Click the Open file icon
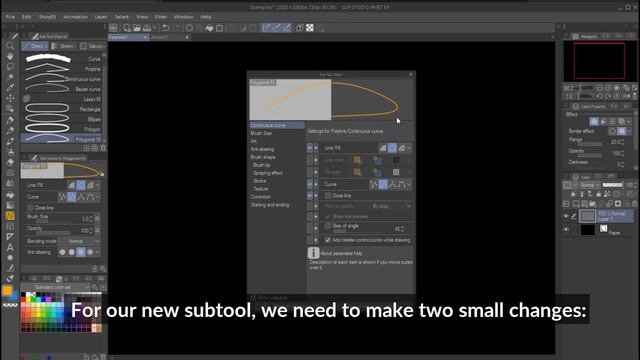Screen dimensions: 640x360 pyautogui.click(x=137, y=28)
